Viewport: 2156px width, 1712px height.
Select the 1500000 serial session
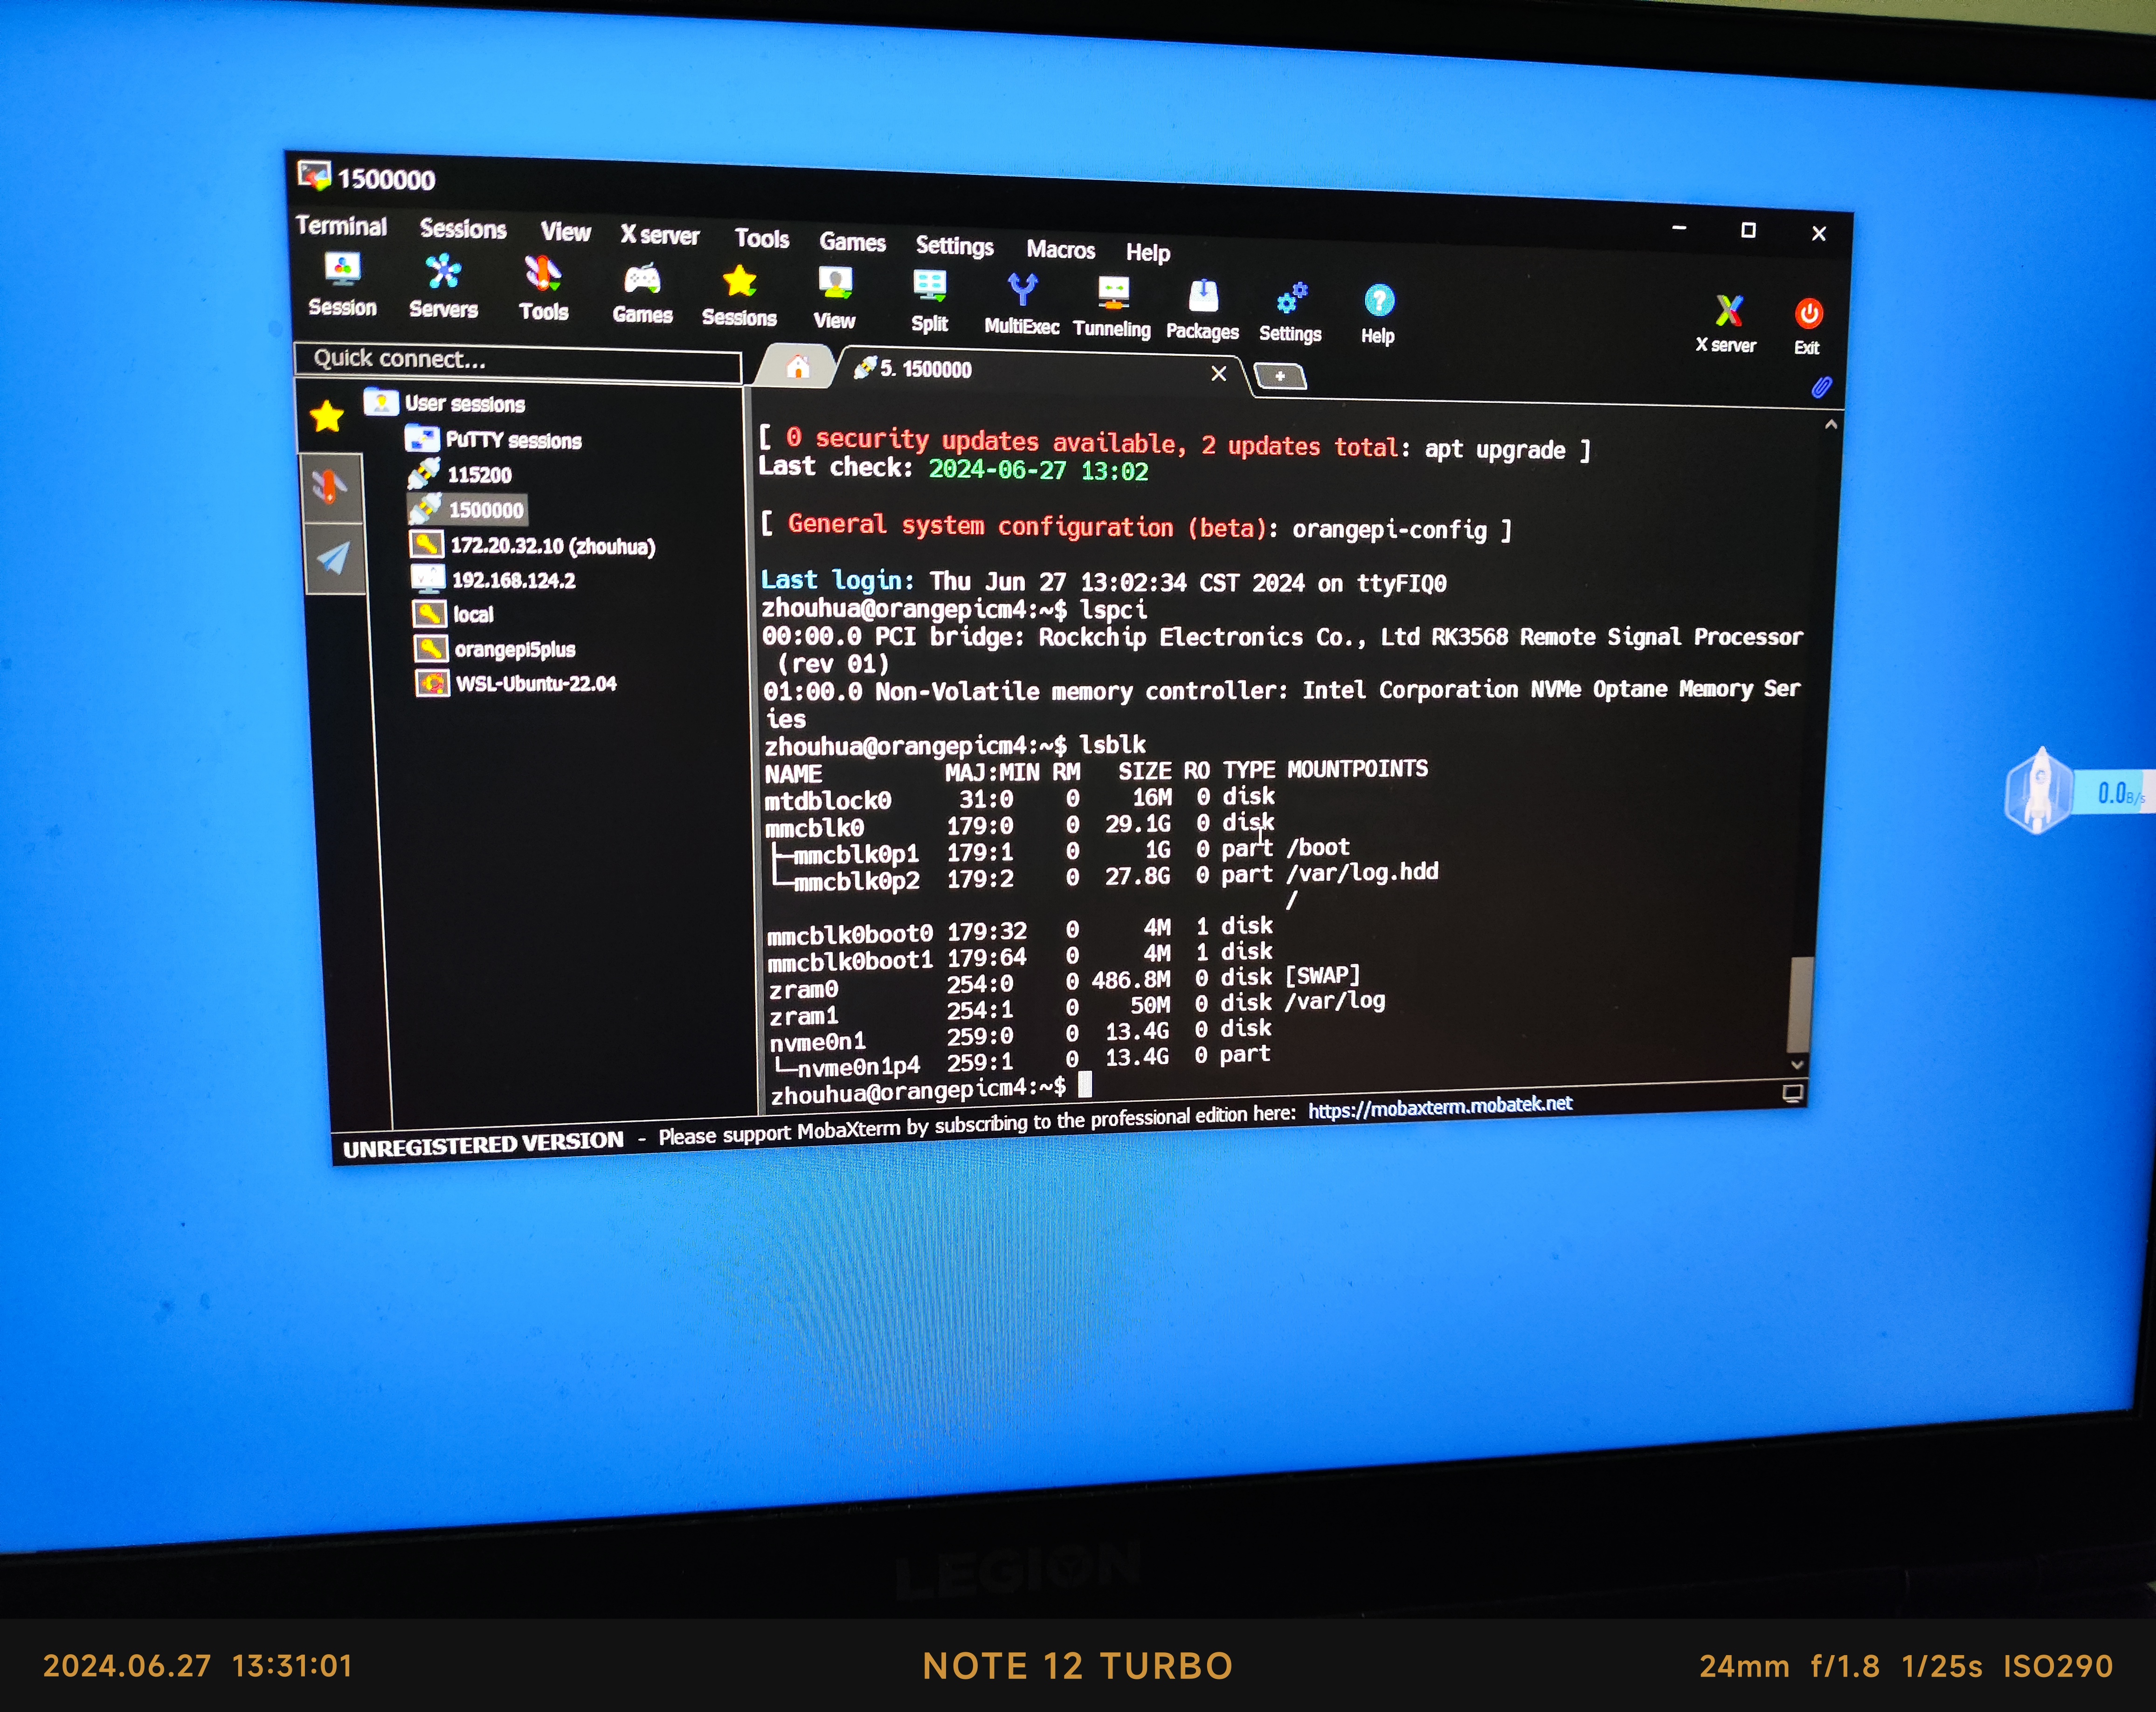click(x=467, y=509)
